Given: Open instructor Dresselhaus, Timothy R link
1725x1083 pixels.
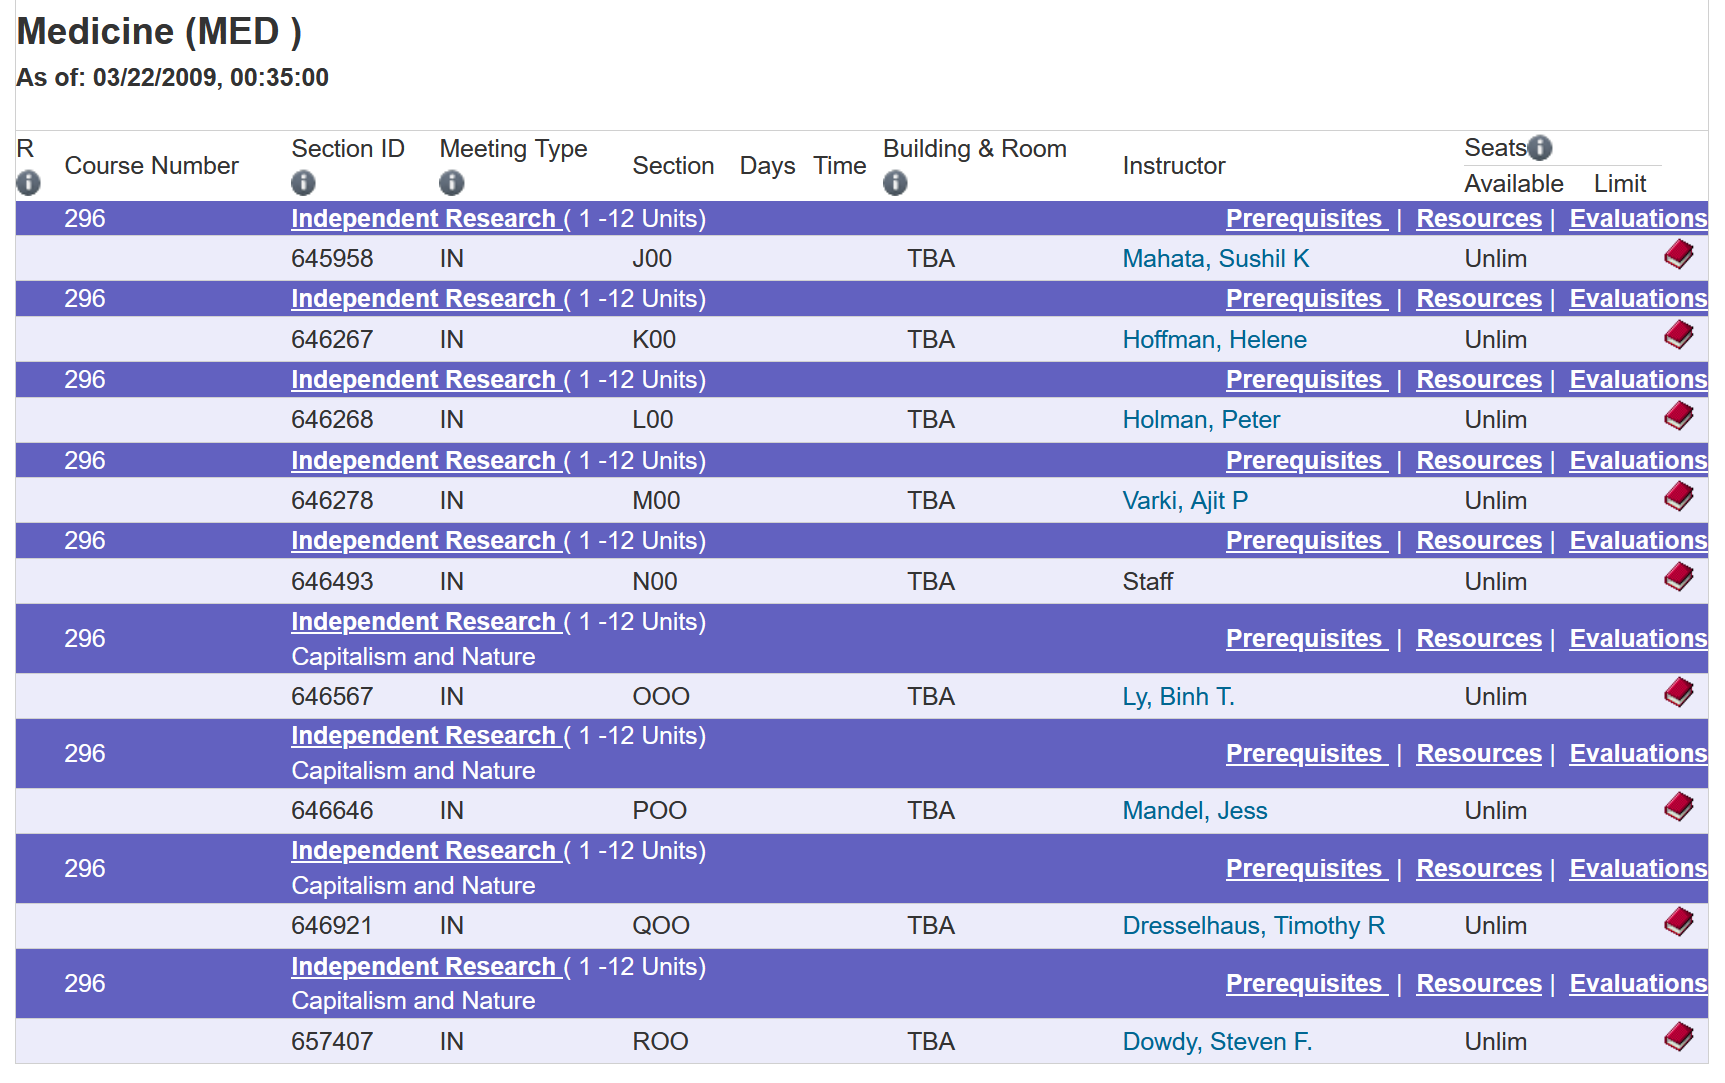Looking at the screenshot, I should tap(1253, 925).
